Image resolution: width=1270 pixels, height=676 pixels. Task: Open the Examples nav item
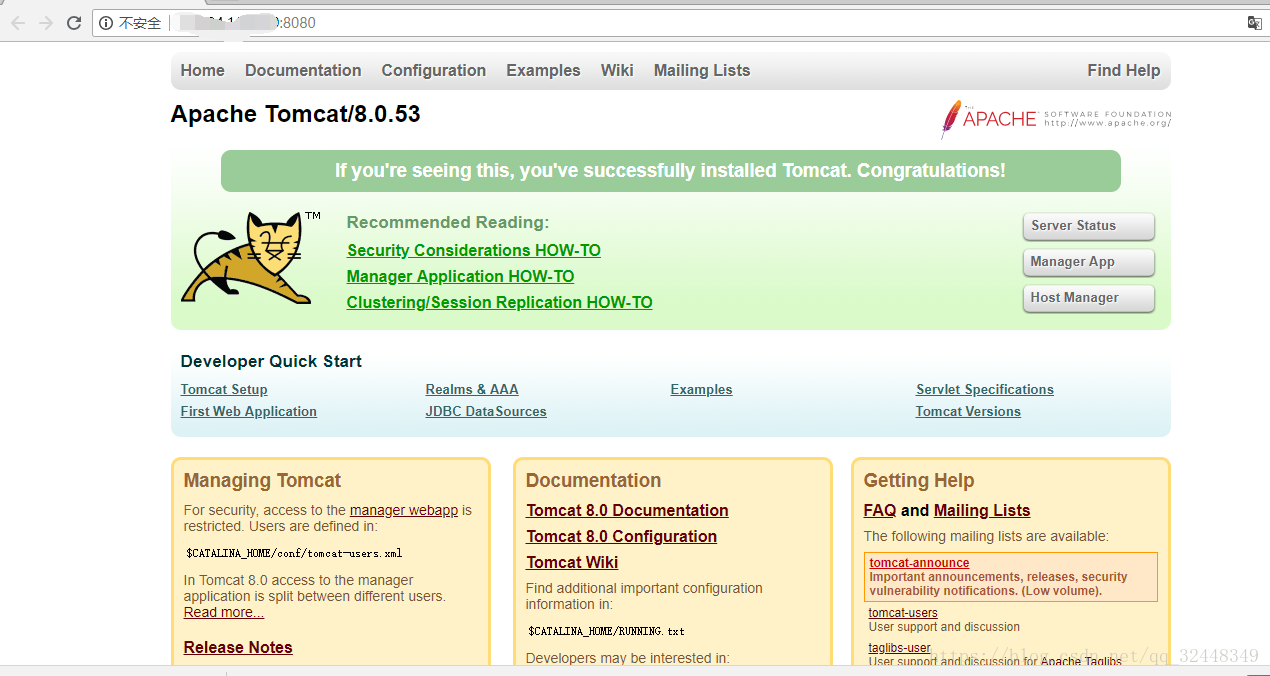(x=543, y=70)
